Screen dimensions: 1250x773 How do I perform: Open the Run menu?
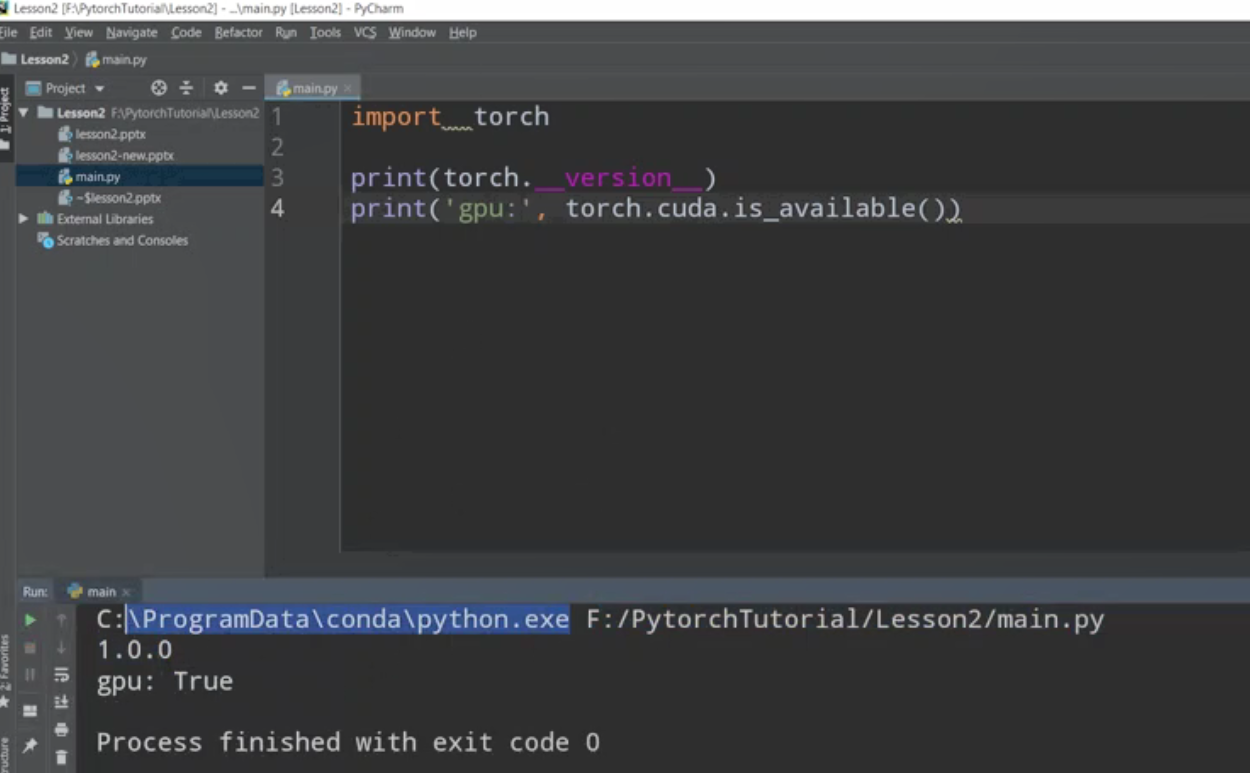tap(286, 32)
